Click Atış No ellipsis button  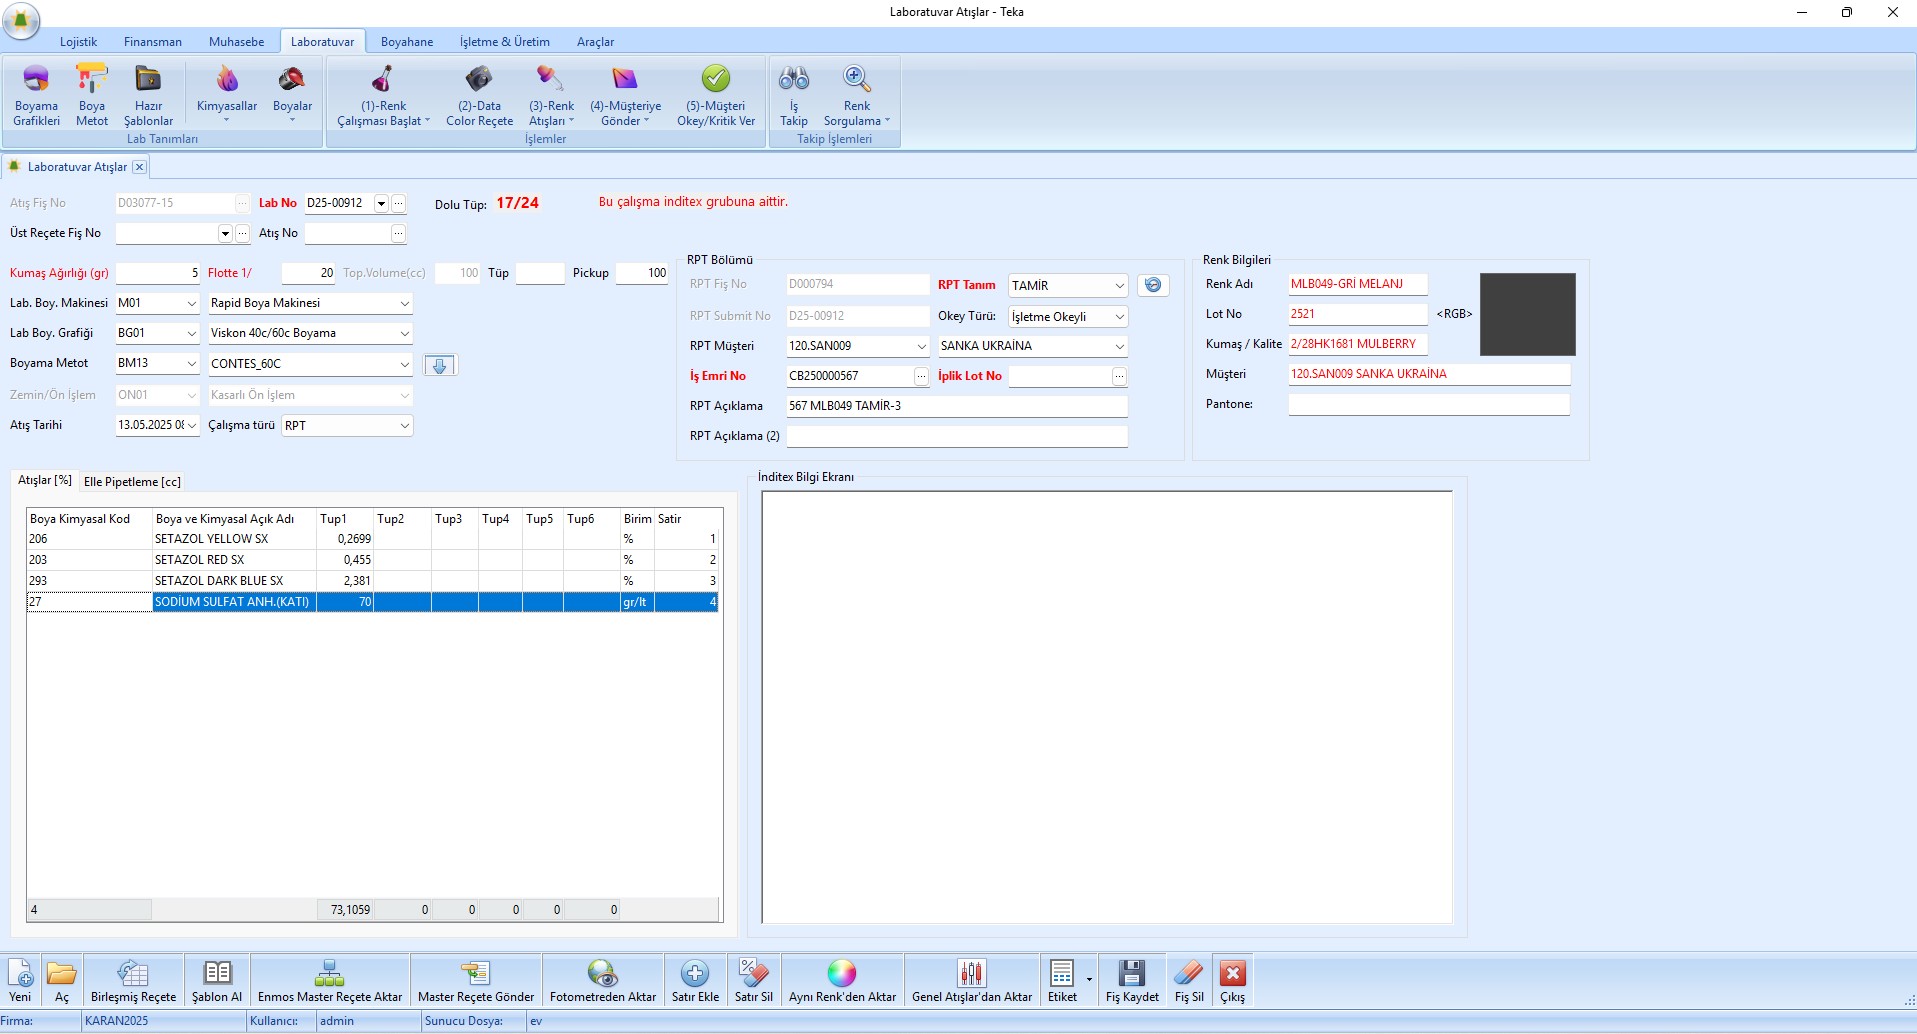(x=398, y=234)
